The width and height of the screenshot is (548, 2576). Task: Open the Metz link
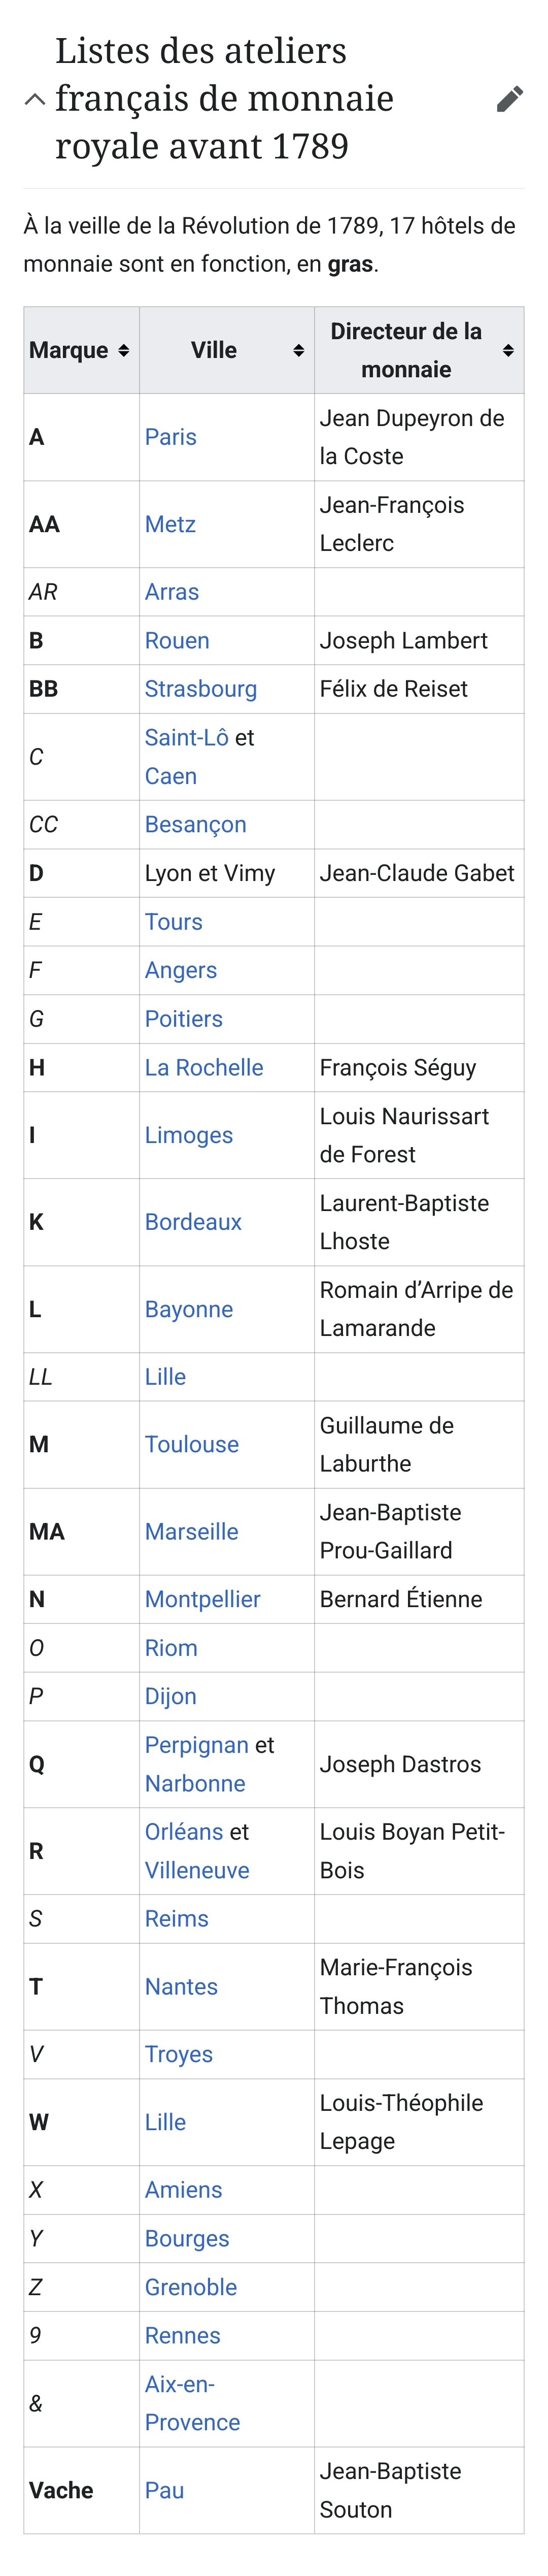click(170, 524)
